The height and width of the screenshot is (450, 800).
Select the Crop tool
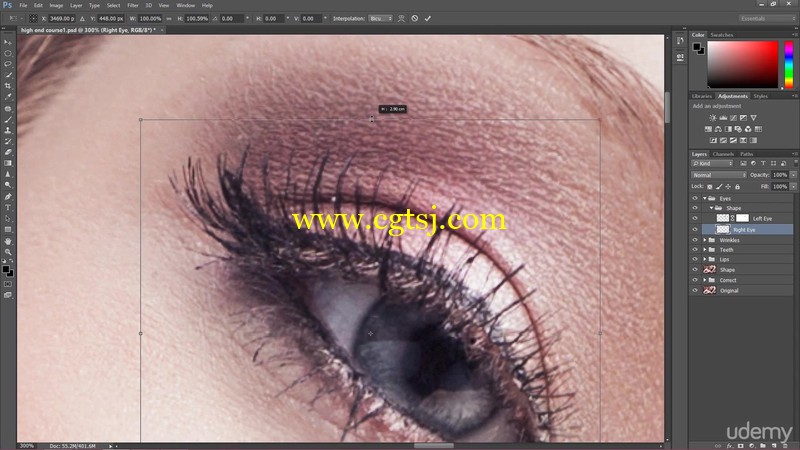pyautogui.click(x=8, y=86)
